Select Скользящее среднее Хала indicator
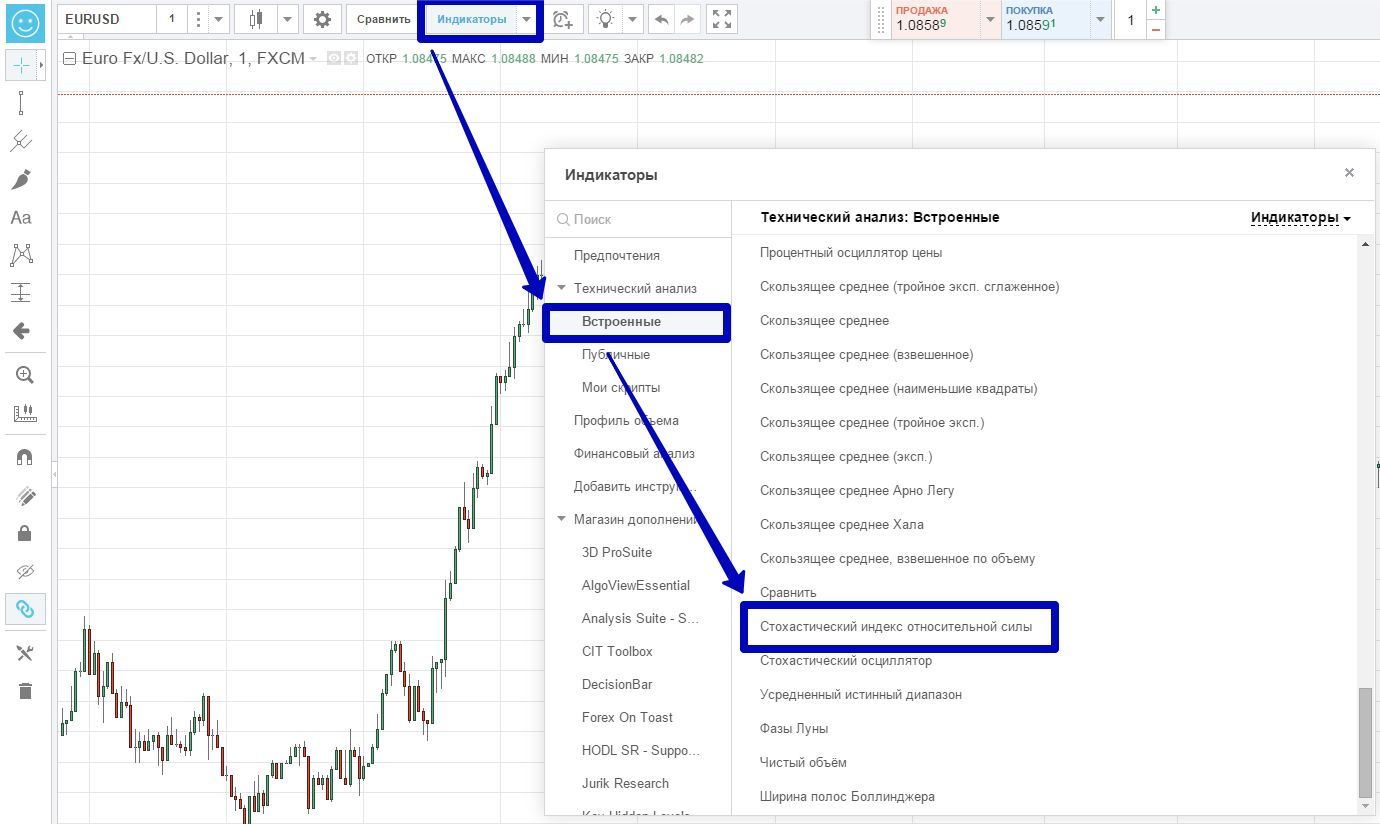The image size is (1380, 824). pyautogui.click(x=842, y=524)
